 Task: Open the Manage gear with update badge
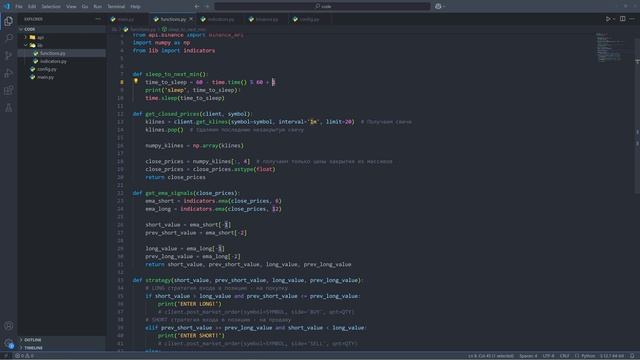point(9,343)
